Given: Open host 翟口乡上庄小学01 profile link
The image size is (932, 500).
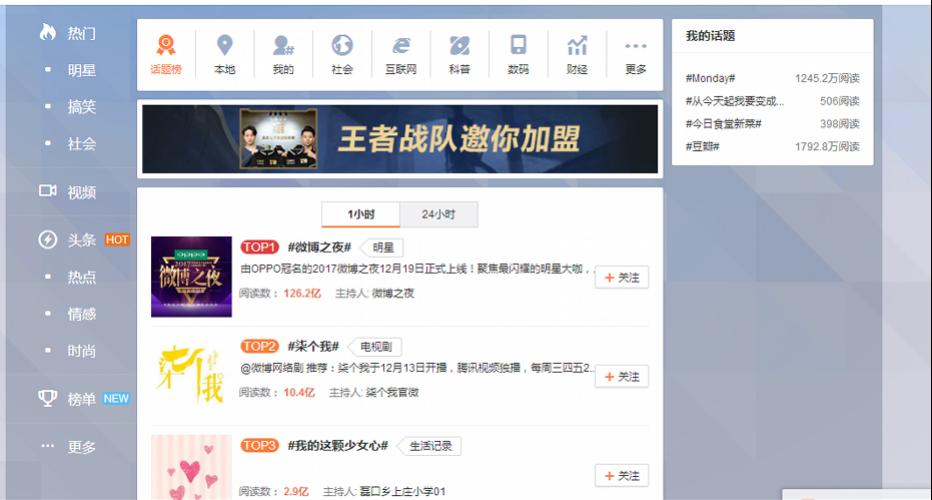Looking at the screenshot, I should [402, 491].
